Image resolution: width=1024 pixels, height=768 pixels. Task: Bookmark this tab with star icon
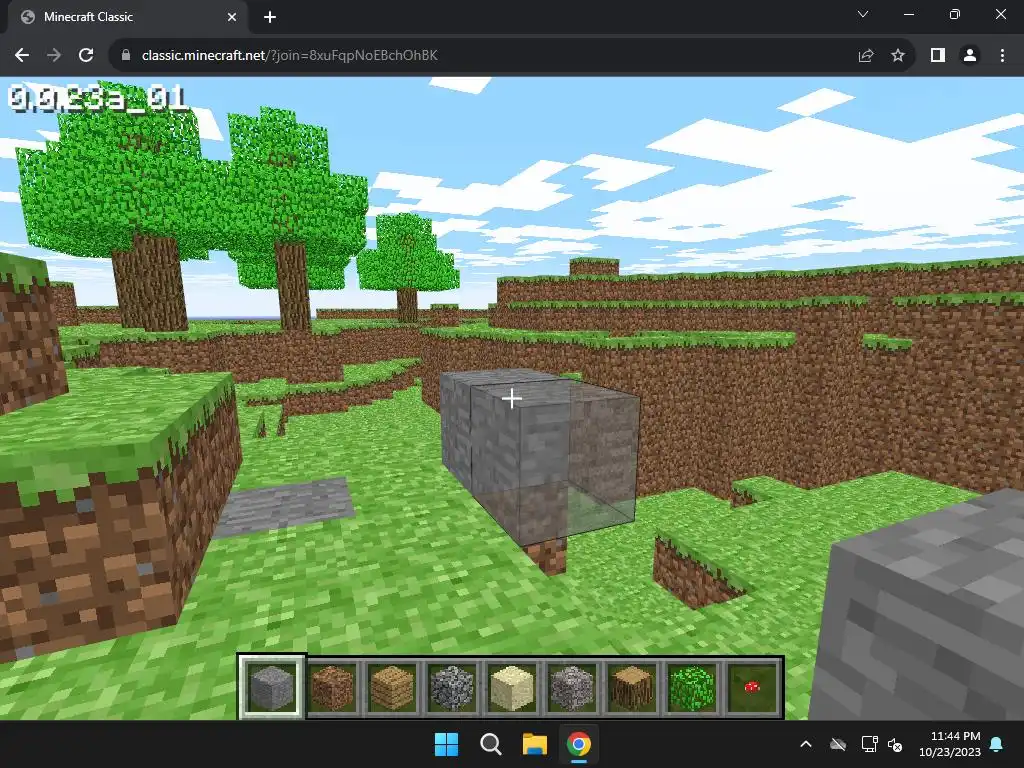[x=898, y=56]
